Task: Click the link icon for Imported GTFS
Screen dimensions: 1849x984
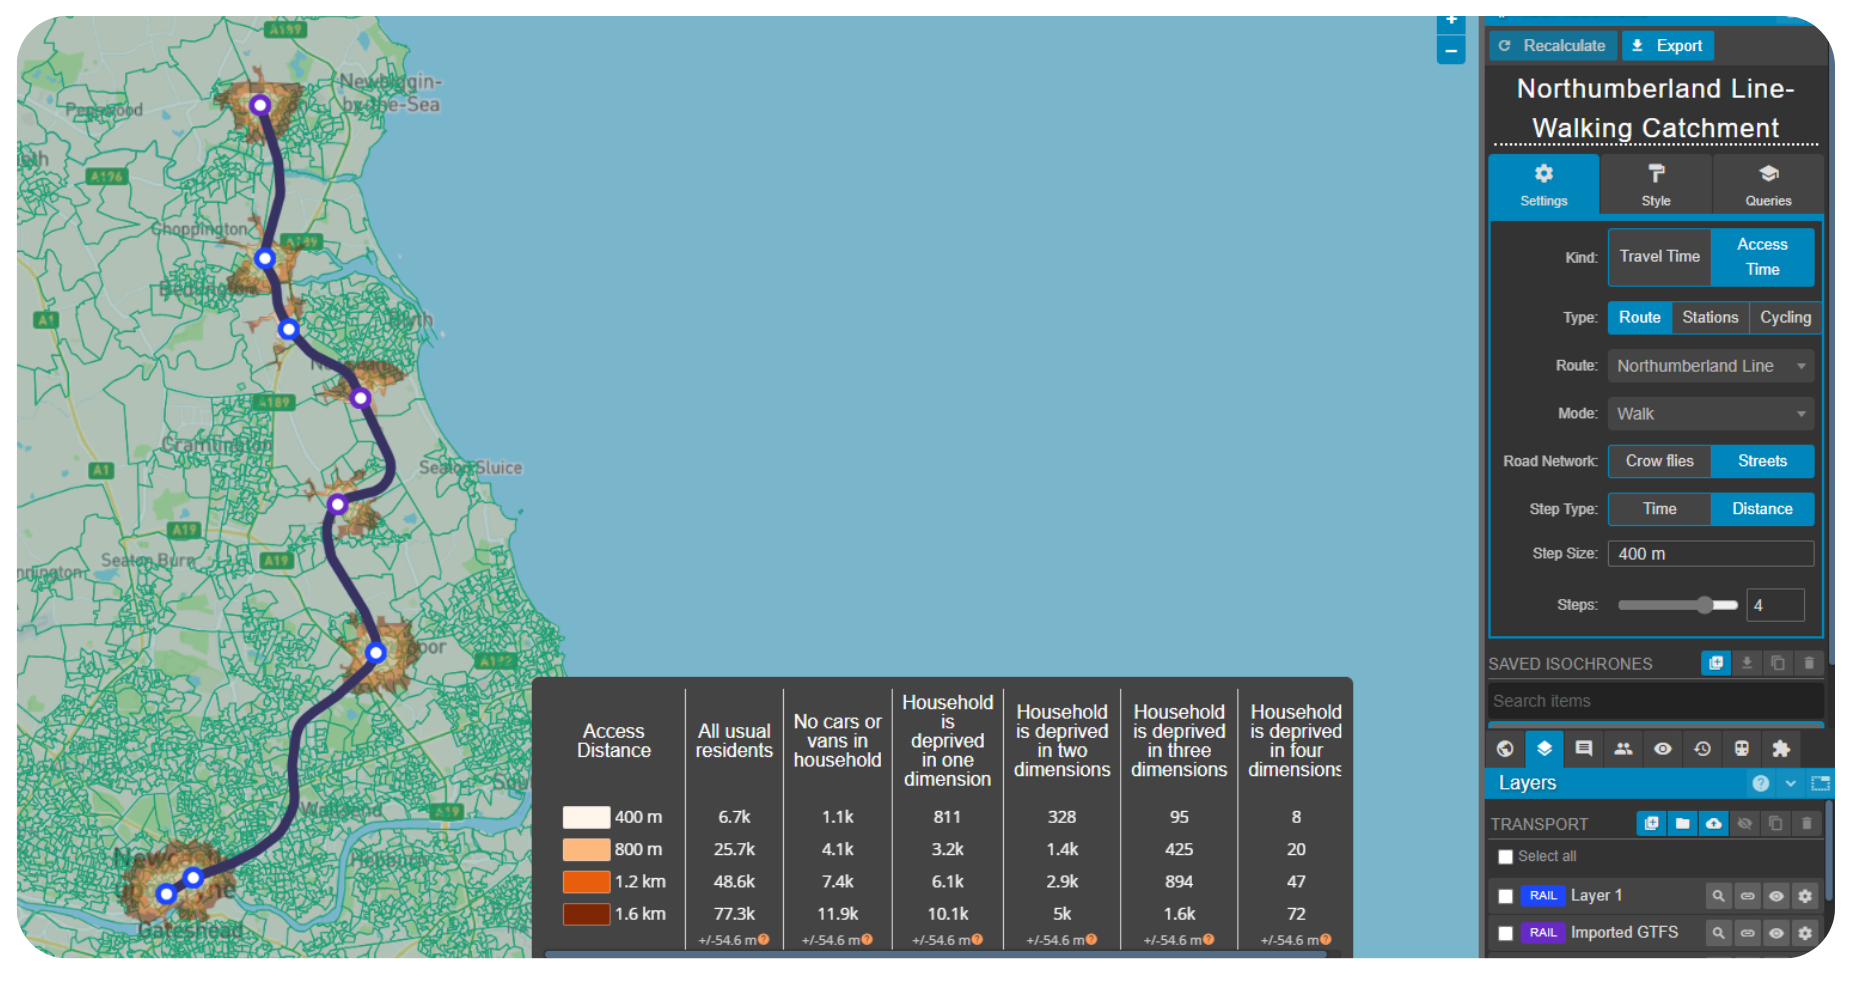Action: [1747, 933]
